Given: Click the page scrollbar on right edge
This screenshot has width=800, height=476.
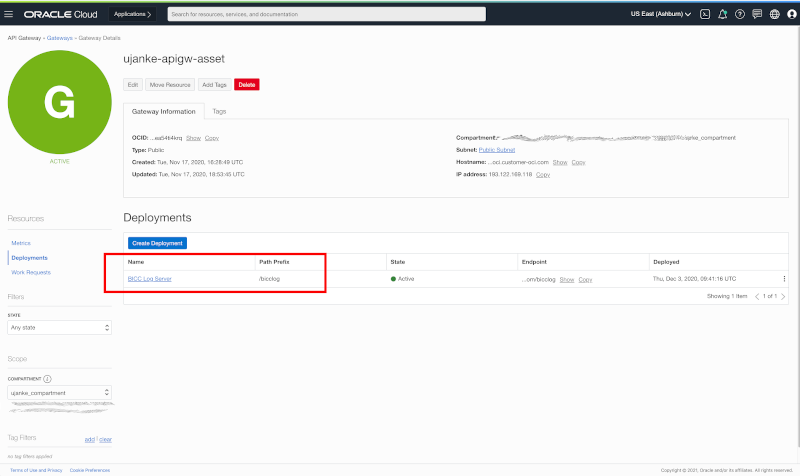Looking at the screenshot, I should click(797, 235).
